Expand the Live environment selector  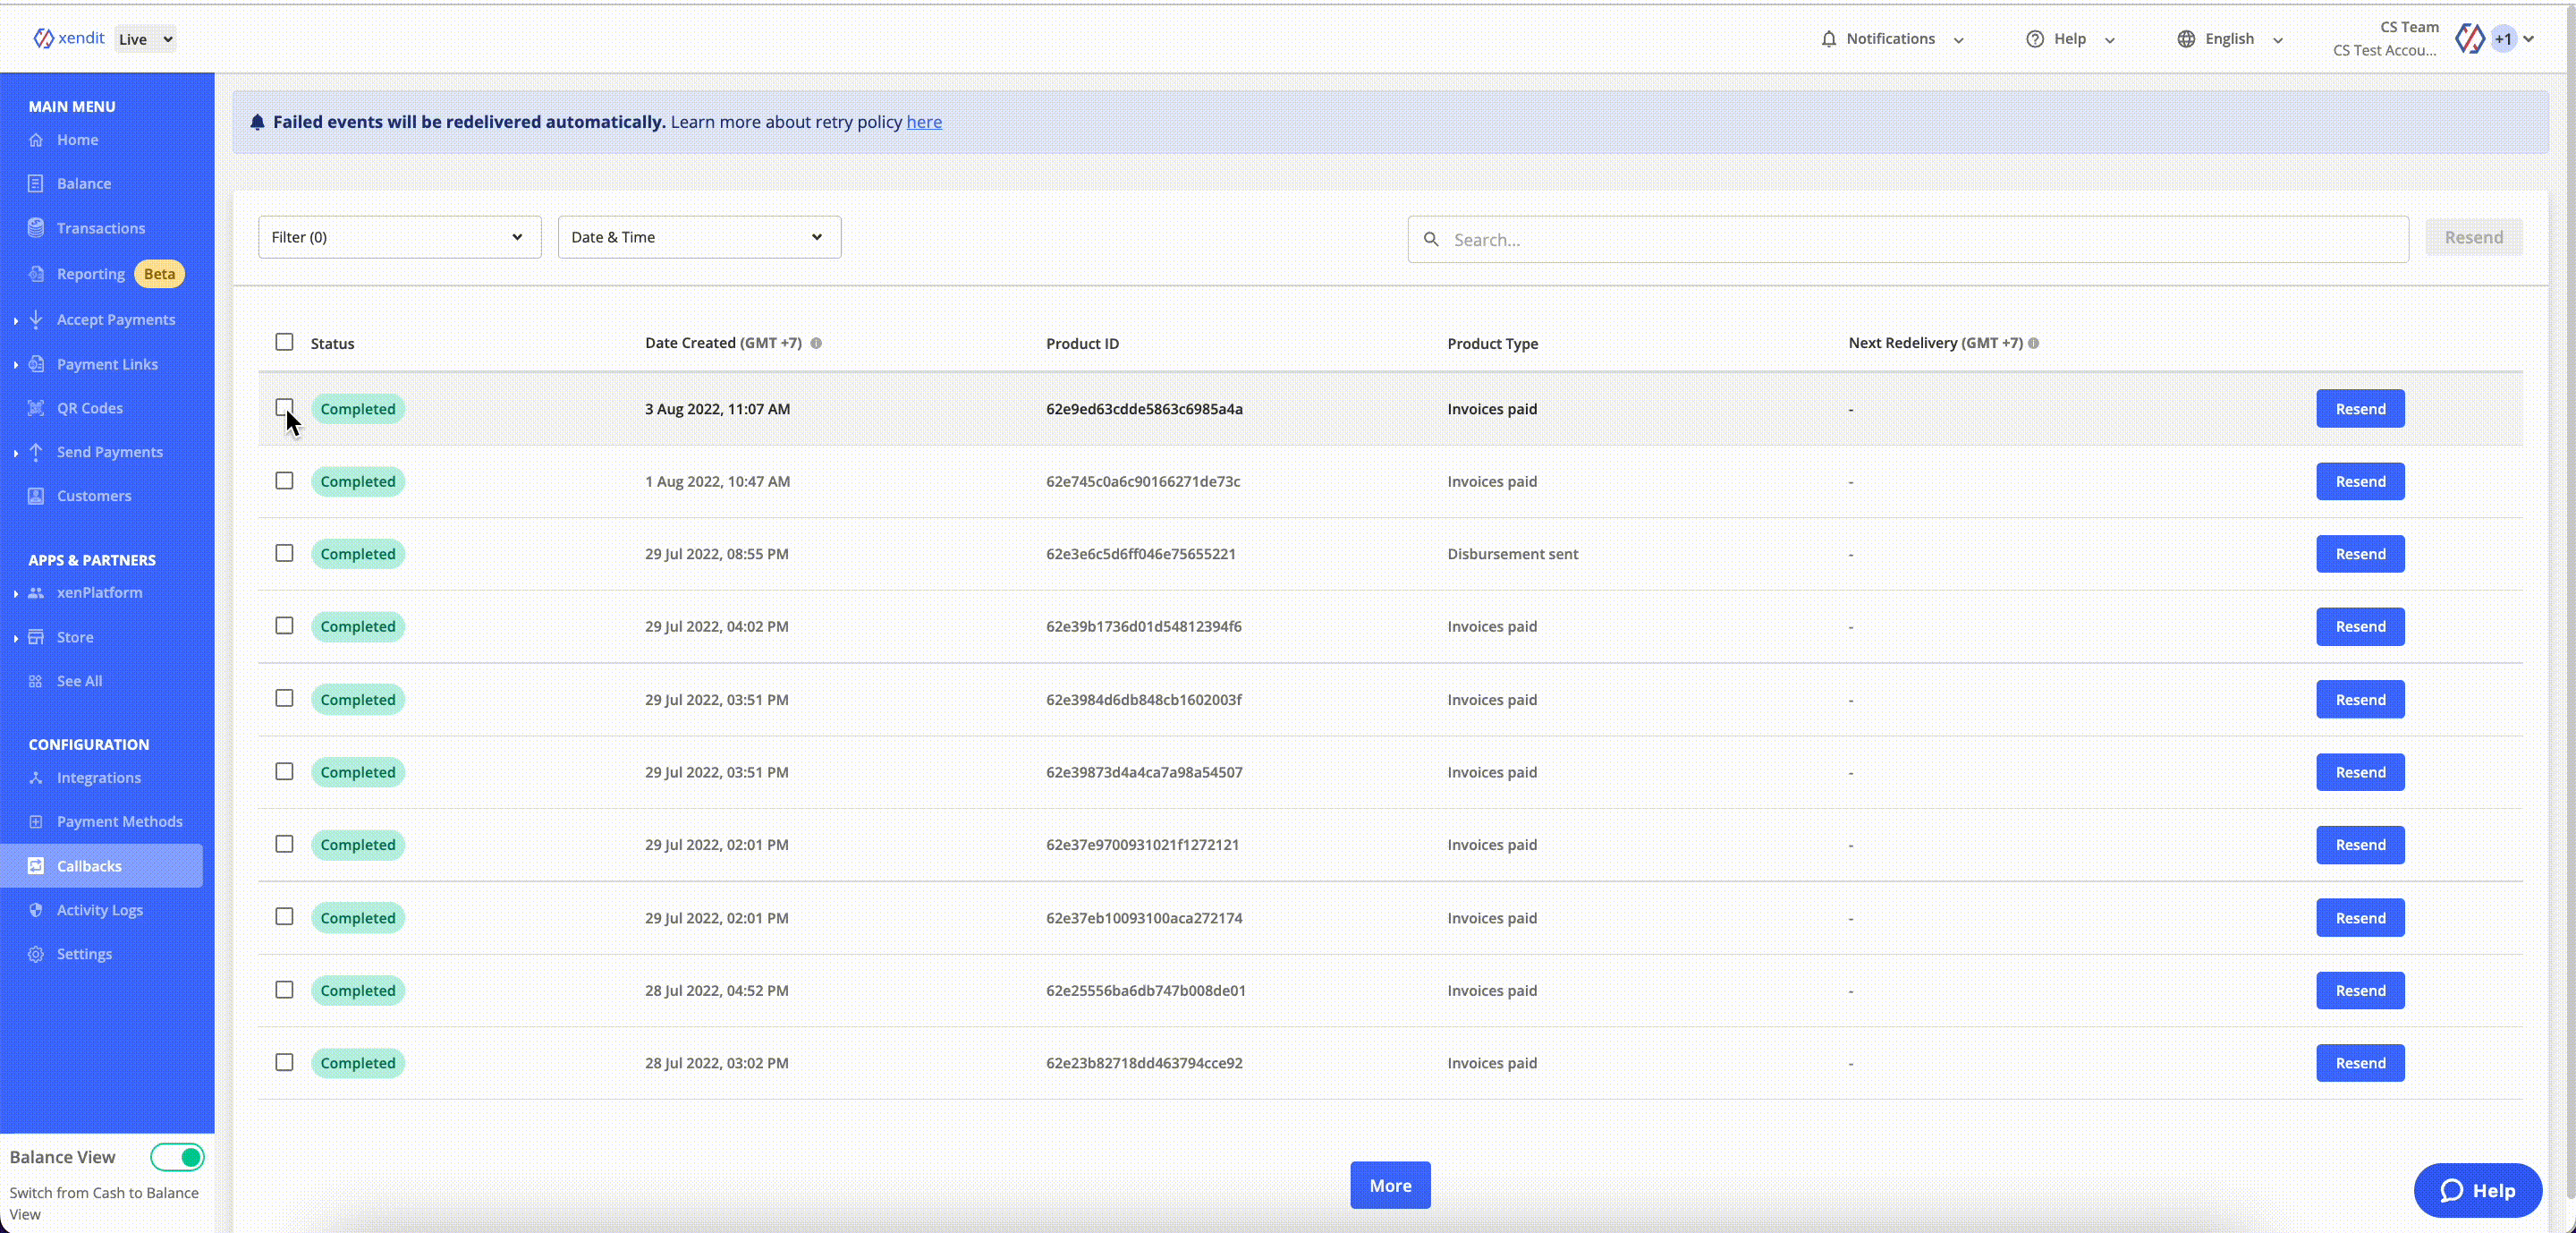click(x=146, y=39)
